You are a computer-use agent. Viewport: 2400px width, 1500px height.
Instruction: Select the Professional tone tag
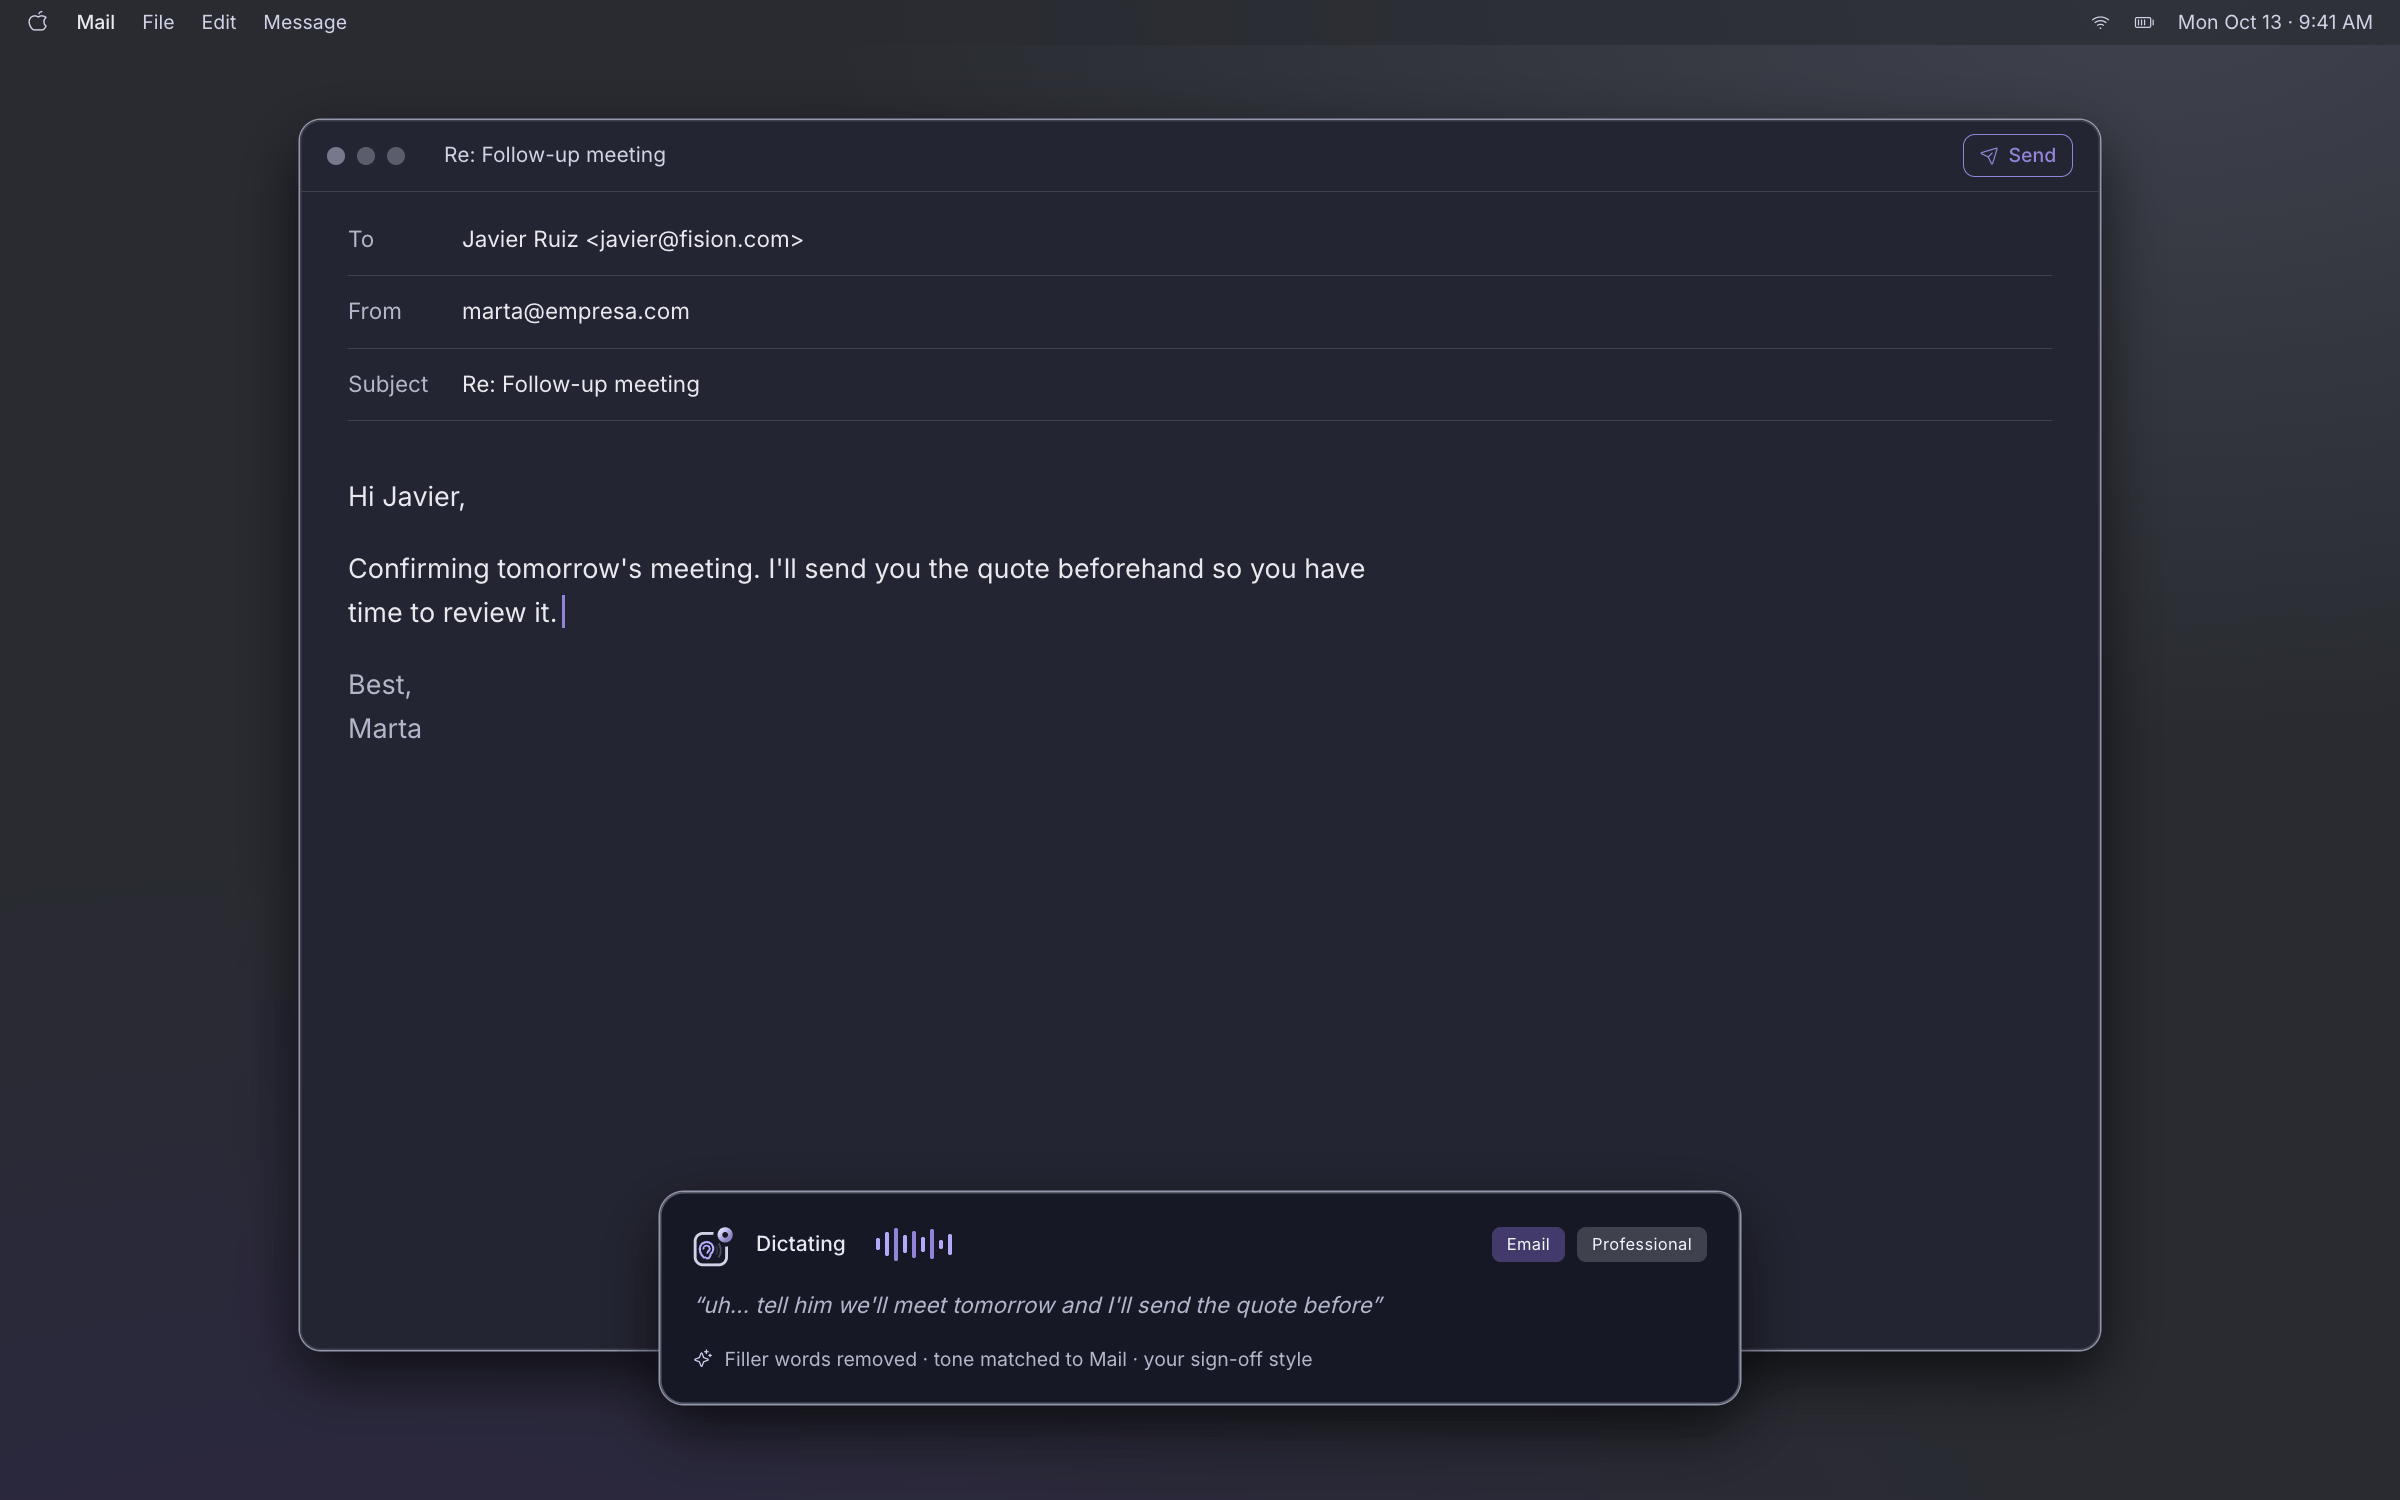click(1641, 1244)
